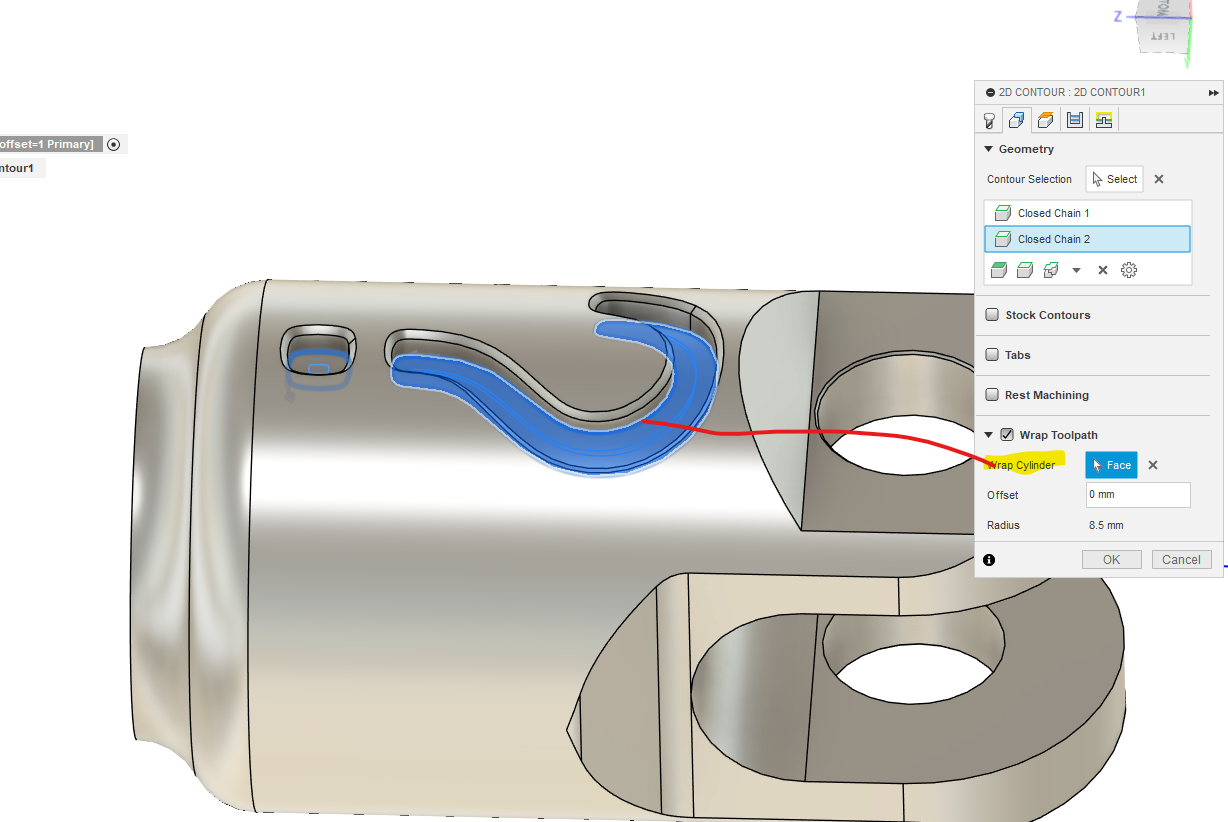The height and width of the screenshot is (822, 1228).
Task: Collapse the Wrap Toolpath section
Action: point(990,434)
